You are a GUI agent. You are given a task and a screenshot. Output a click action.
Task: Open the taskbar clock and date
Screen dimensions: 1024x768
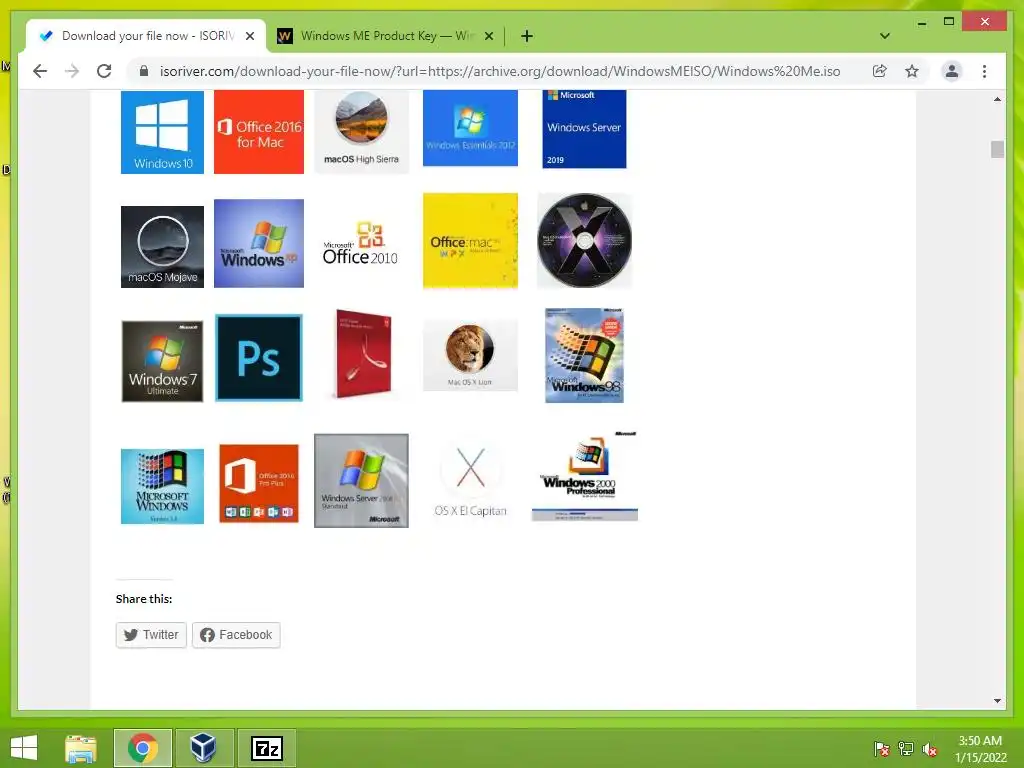coord(980,748)
